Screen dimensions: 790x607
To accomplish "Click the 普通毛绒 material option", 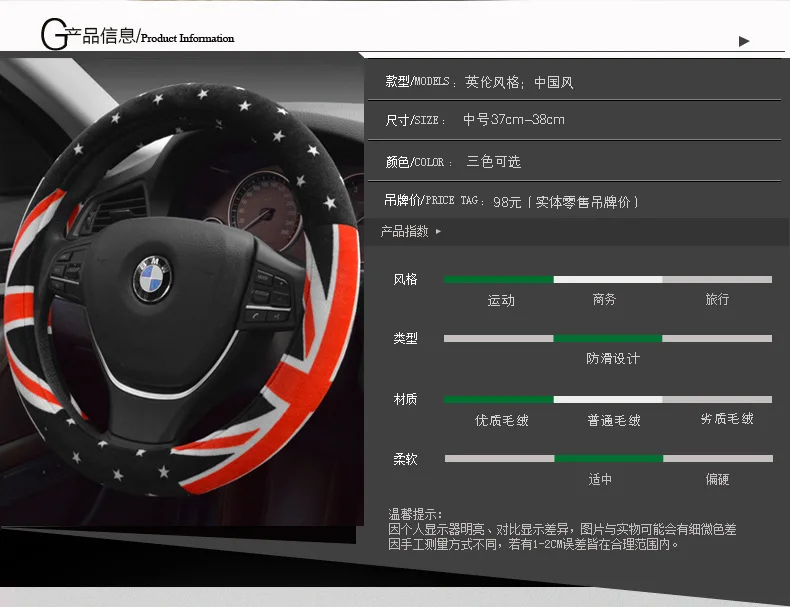I will [x=614, y=420].
